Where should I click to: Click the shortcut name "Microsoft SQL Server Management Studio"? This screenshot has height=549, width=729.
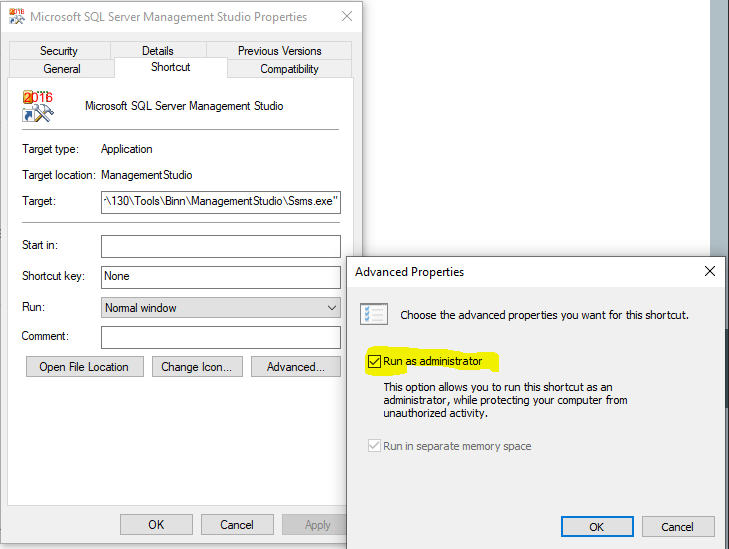[x=184, y=106]
